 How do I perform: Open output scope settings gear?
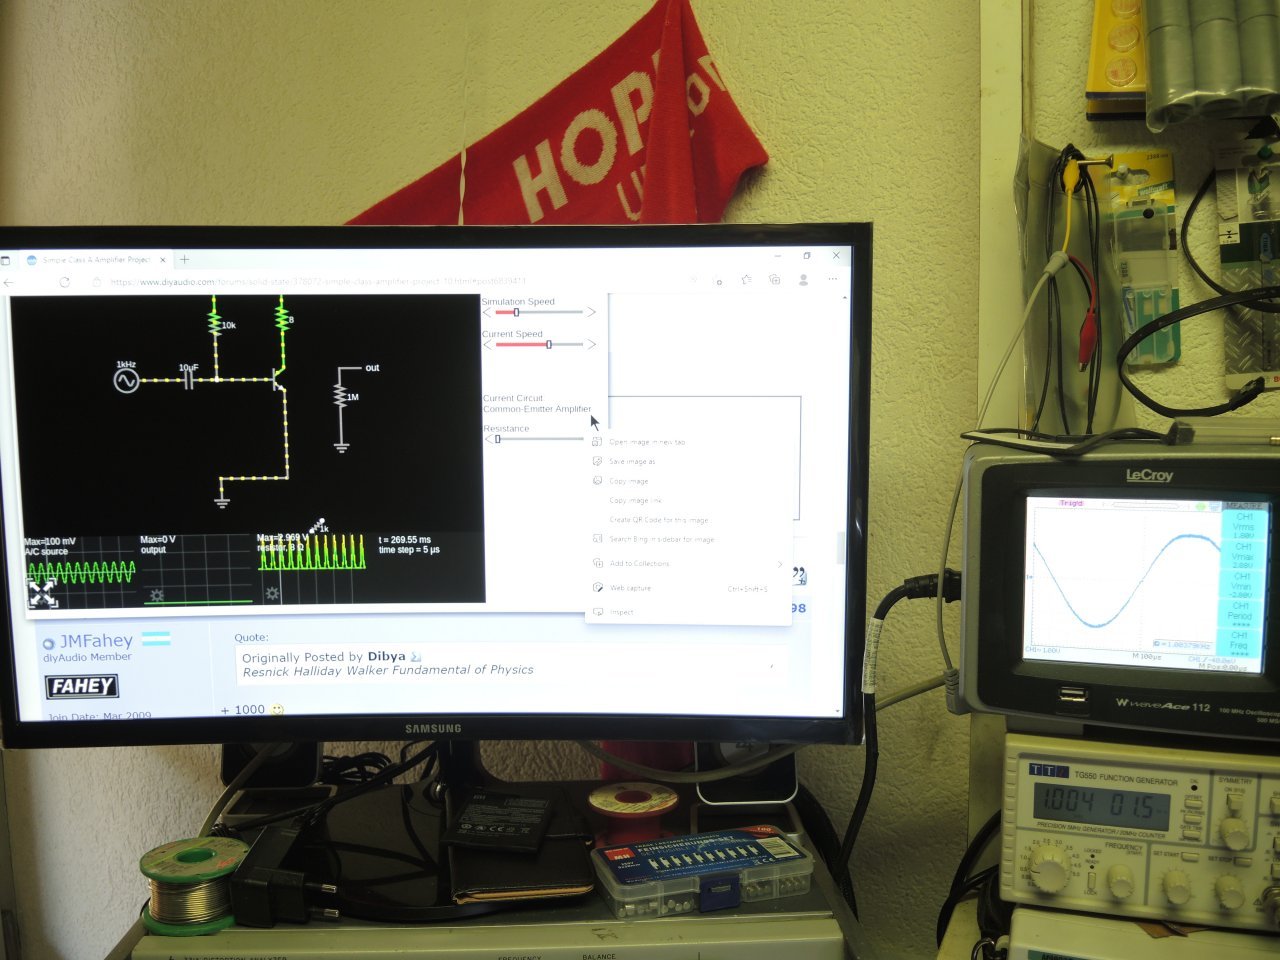pyautogui.click(x=157, y=595)
